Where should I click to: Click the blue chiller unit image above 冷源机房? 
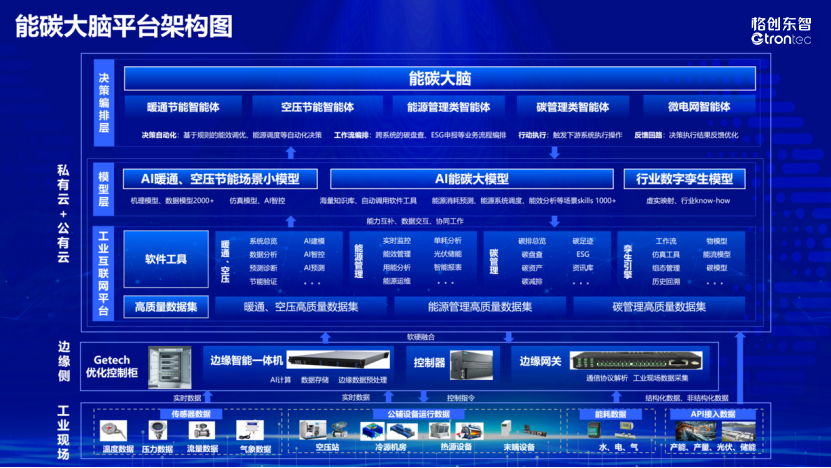tap(403, 431)
